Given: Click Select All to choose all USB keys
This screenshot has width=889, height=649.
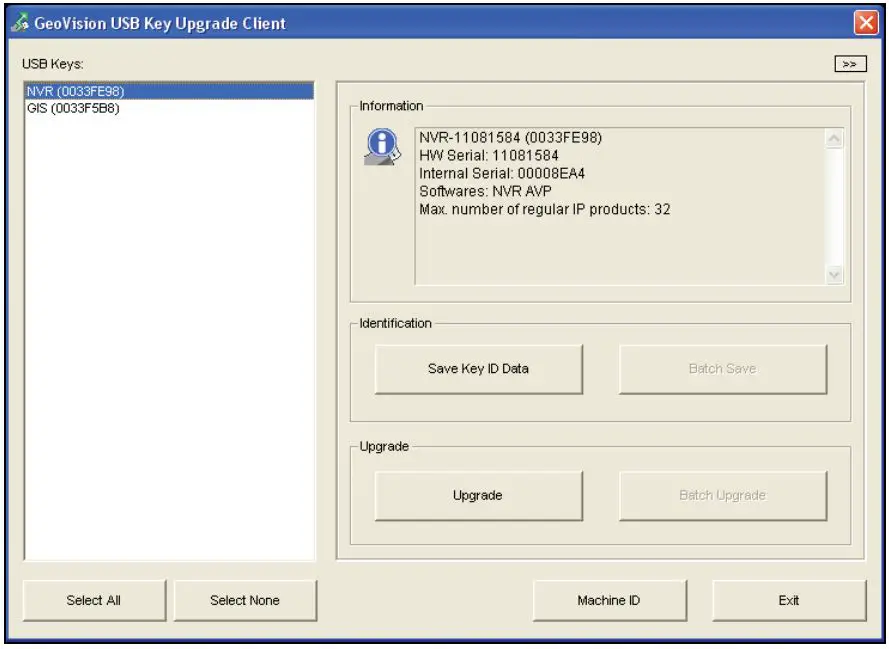Looking at the screenshot, I should click(x=94, y=599).
